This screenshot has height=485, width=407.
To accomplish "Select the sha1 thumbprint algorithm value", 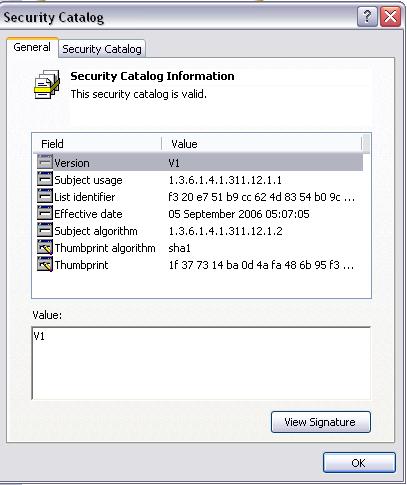I will (179, 248).
